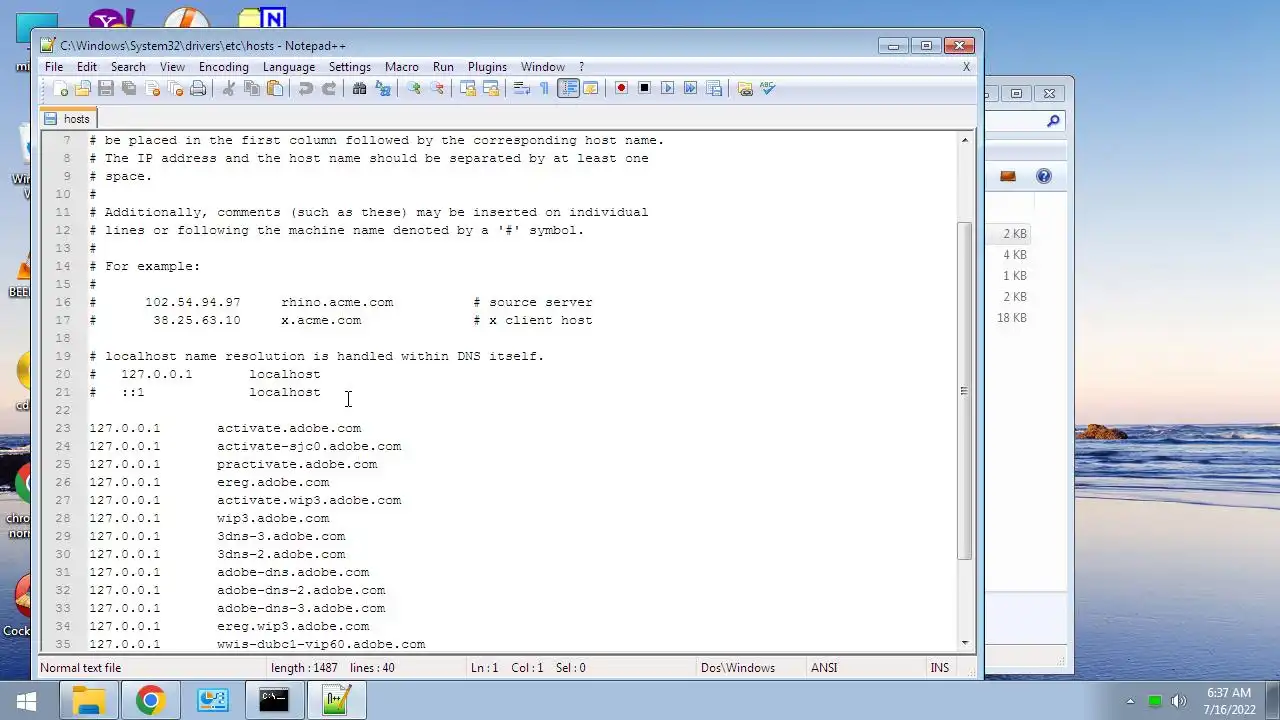1280x720 pixels.
Task: Toggle the active indent guide button
Action: tap(568, 89)
